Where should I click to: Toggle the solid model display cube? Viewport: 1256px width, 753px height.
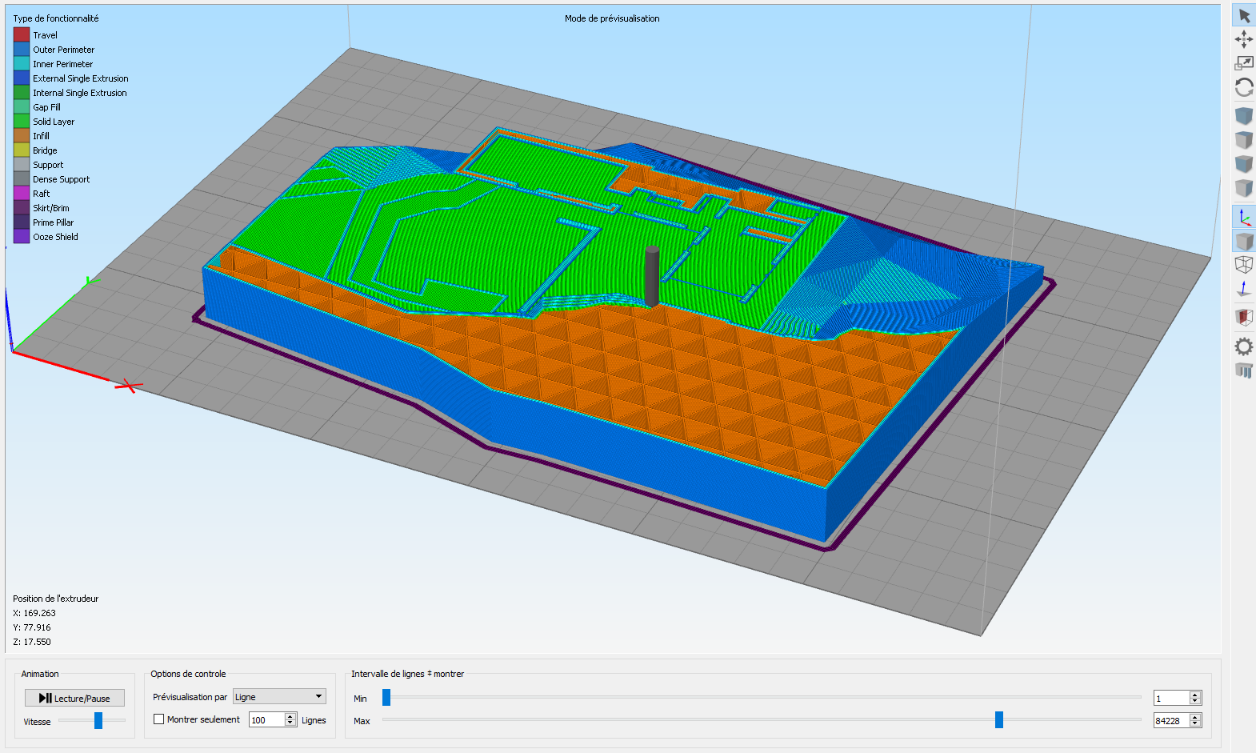click(1244, 241)
